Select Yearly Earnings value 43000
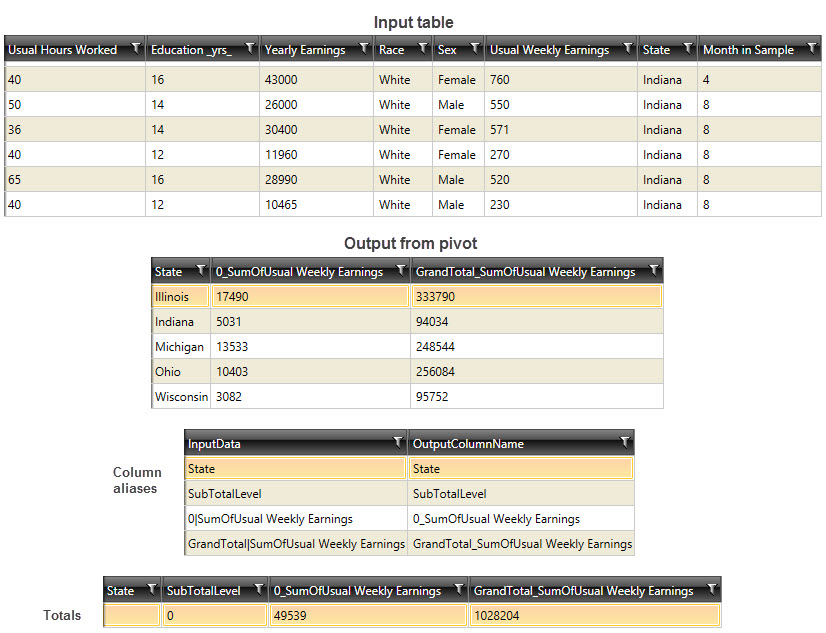Image resolution: width=826 pixels, height=633 pixels. click(316, 80)
